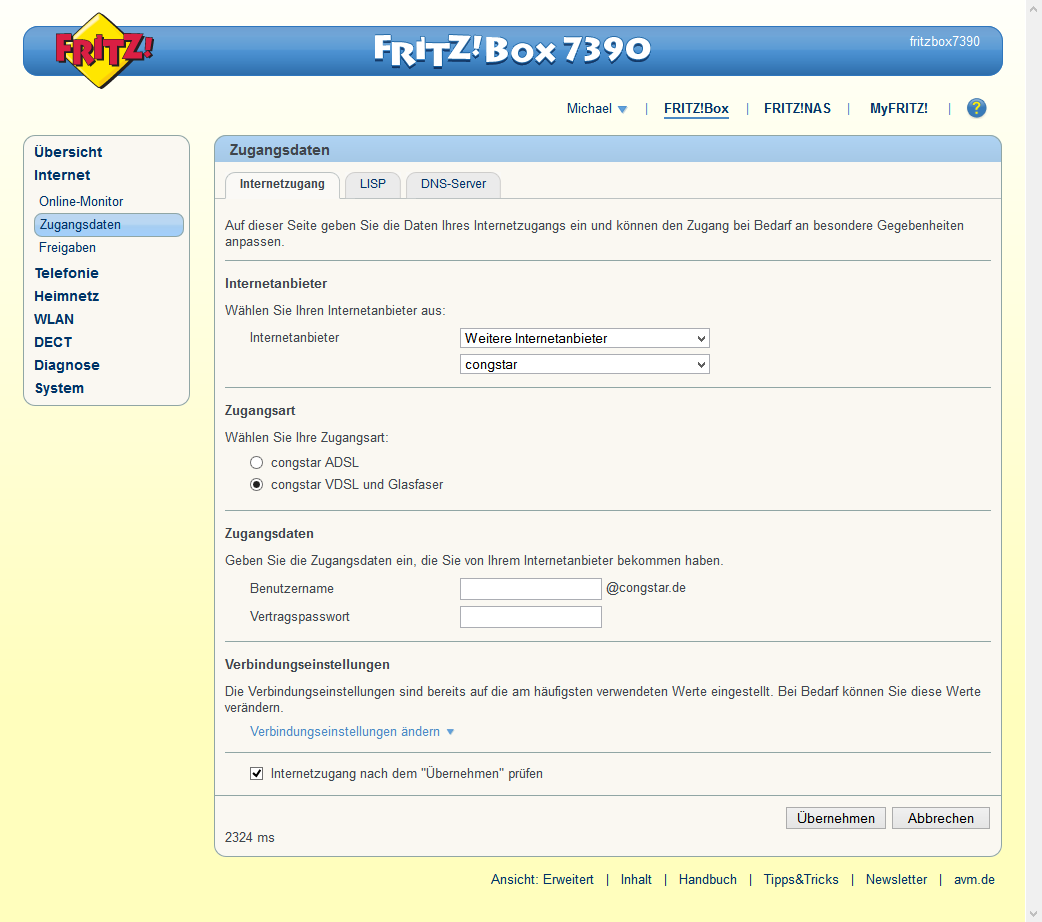Click the Übernehmen button
This screenshot has width=1042, height=922.
point(836,818)
